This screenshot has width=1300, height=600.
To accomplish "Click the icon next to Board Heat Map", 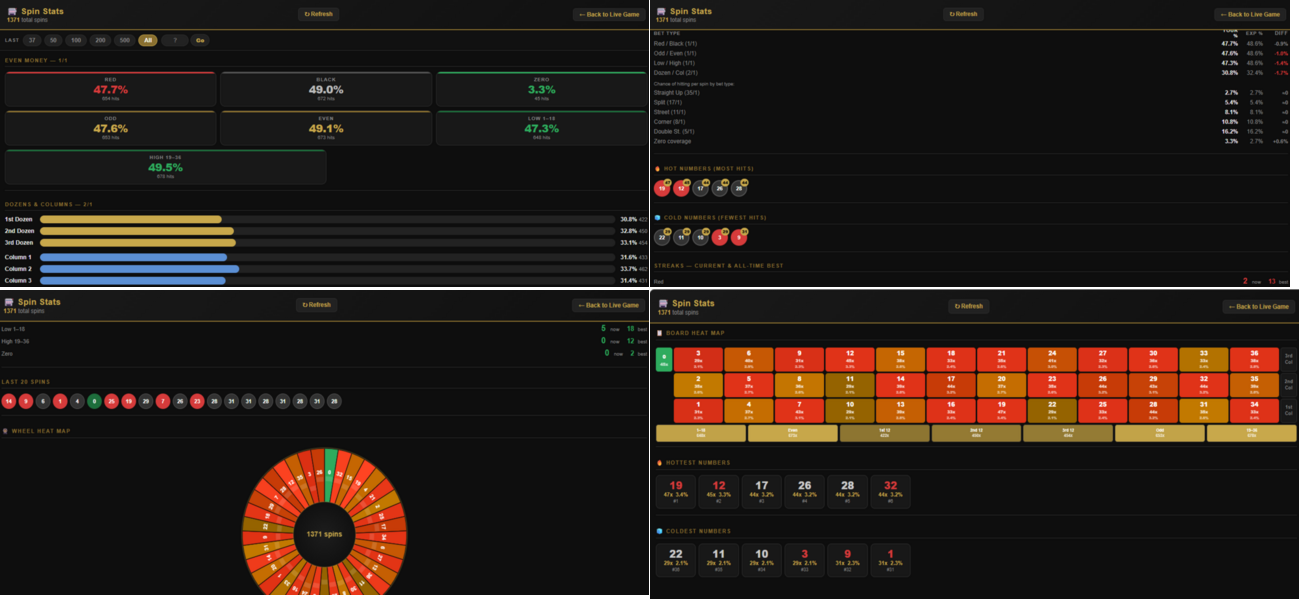I will [658, 333].
